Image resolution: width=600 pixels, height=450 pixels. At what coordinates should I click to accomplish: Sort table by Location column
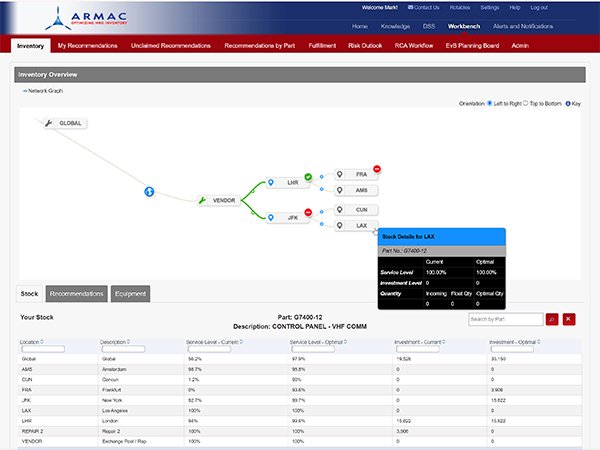[x=29, y=342]
